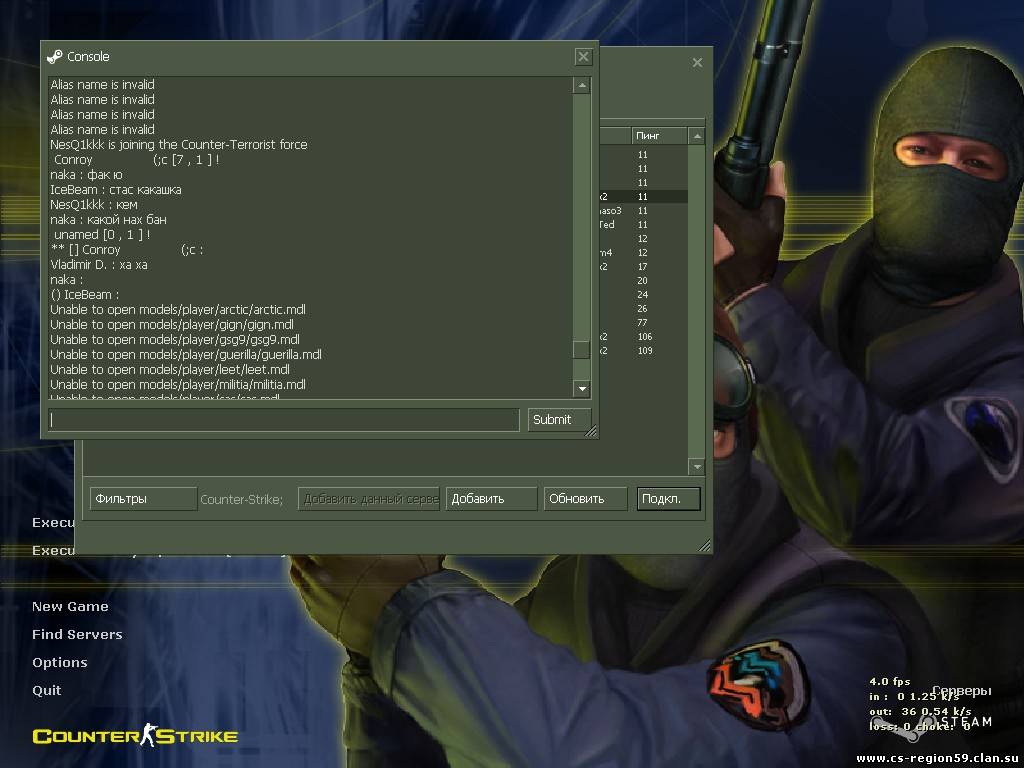Viewport: 1024px width, 768px height.
Task: Click line 'Unable to open models/player/gsg9/gsg9.mdl'
Action: pyautogui.click(x=175, y=340)
